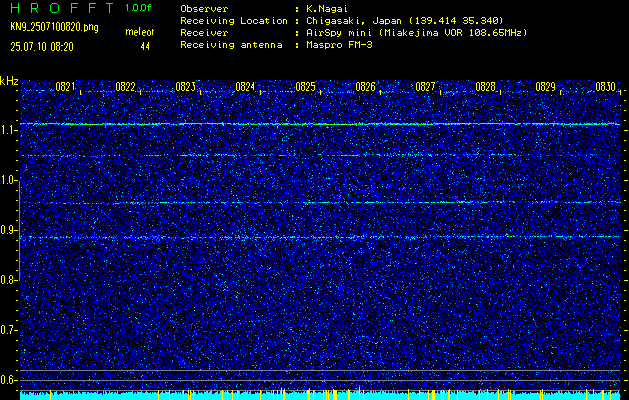629x400 pixels.
Task: Click the 0827 time marker
Action: click(425, 87)
